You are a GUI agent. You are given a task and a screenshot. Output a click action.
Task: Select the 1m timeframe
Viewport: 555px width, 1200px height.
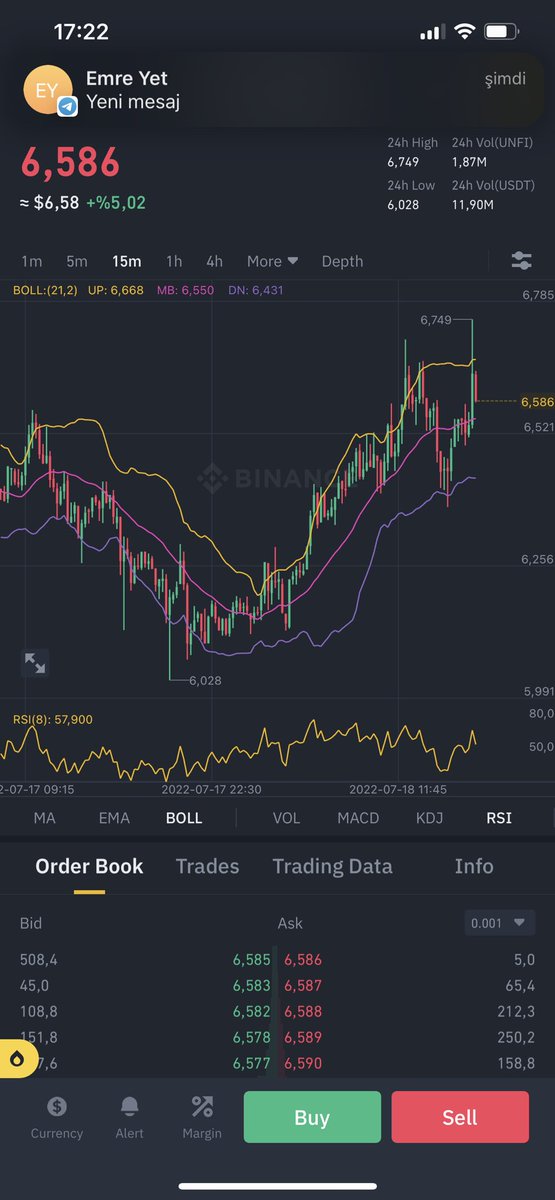tap(32, 261)
